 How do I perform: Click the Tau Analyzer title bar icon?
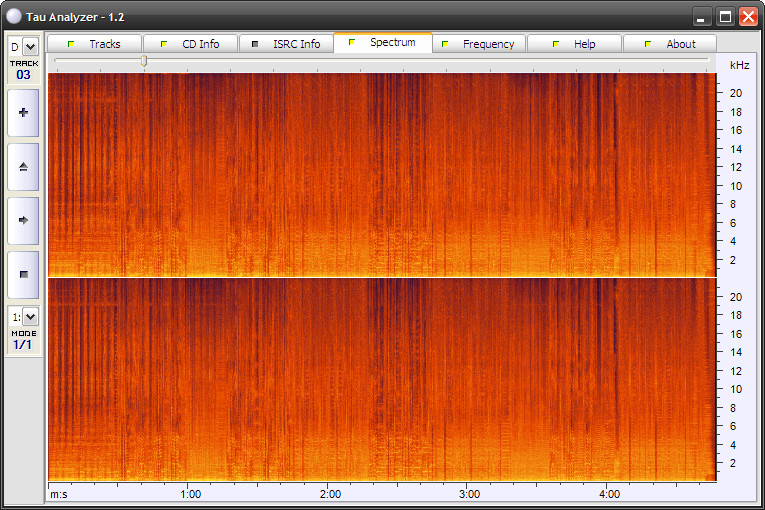(x=13, y=17)
